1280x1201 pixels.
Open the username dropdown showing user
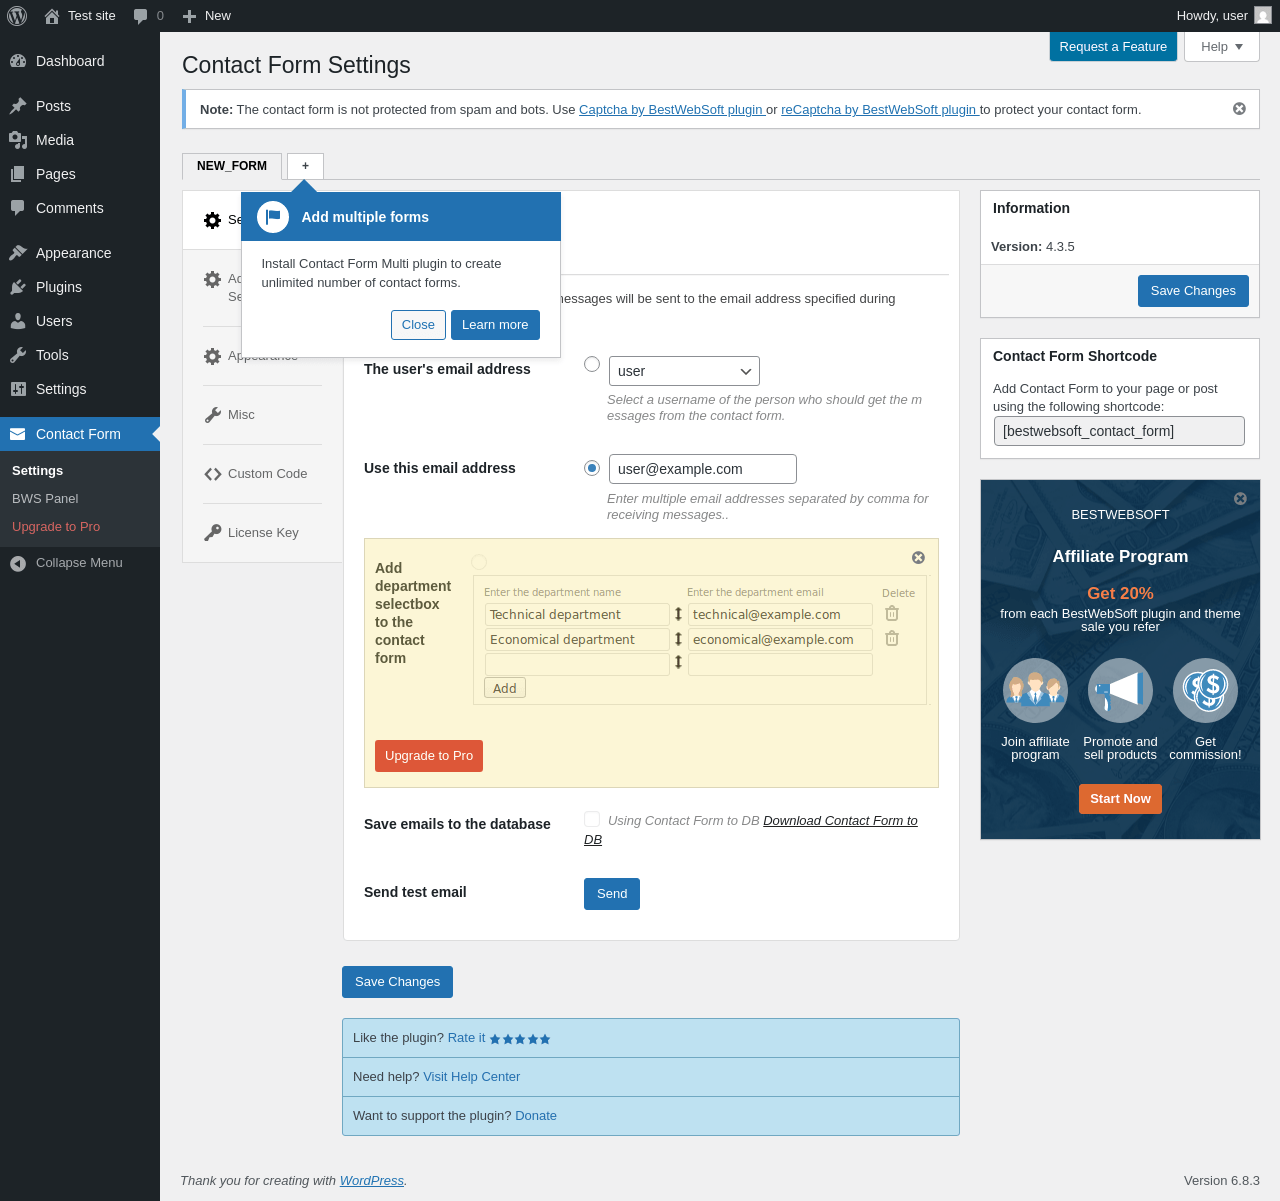click(x=684, y=371)
